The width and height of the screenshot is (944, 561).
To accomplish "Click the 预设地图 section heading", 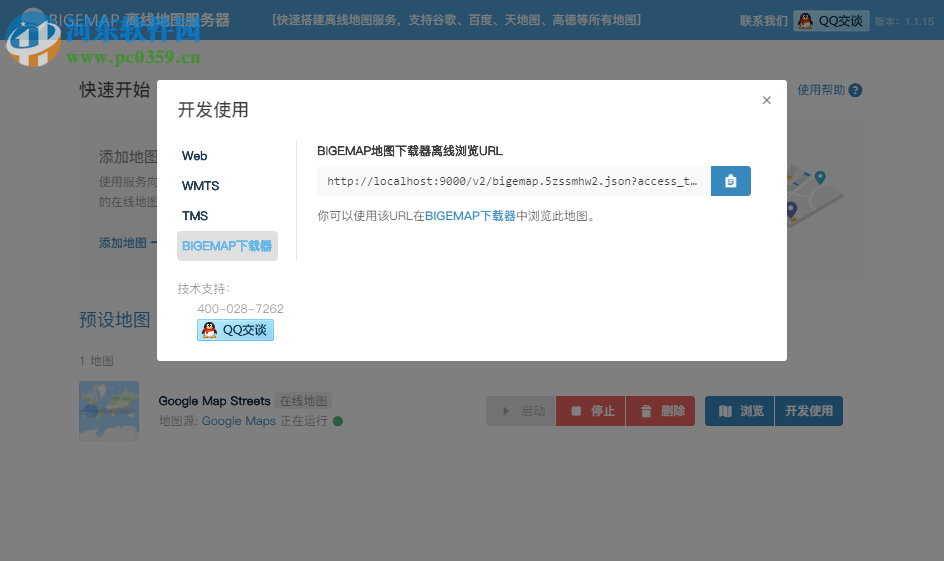I will click(x=114, y=320).
